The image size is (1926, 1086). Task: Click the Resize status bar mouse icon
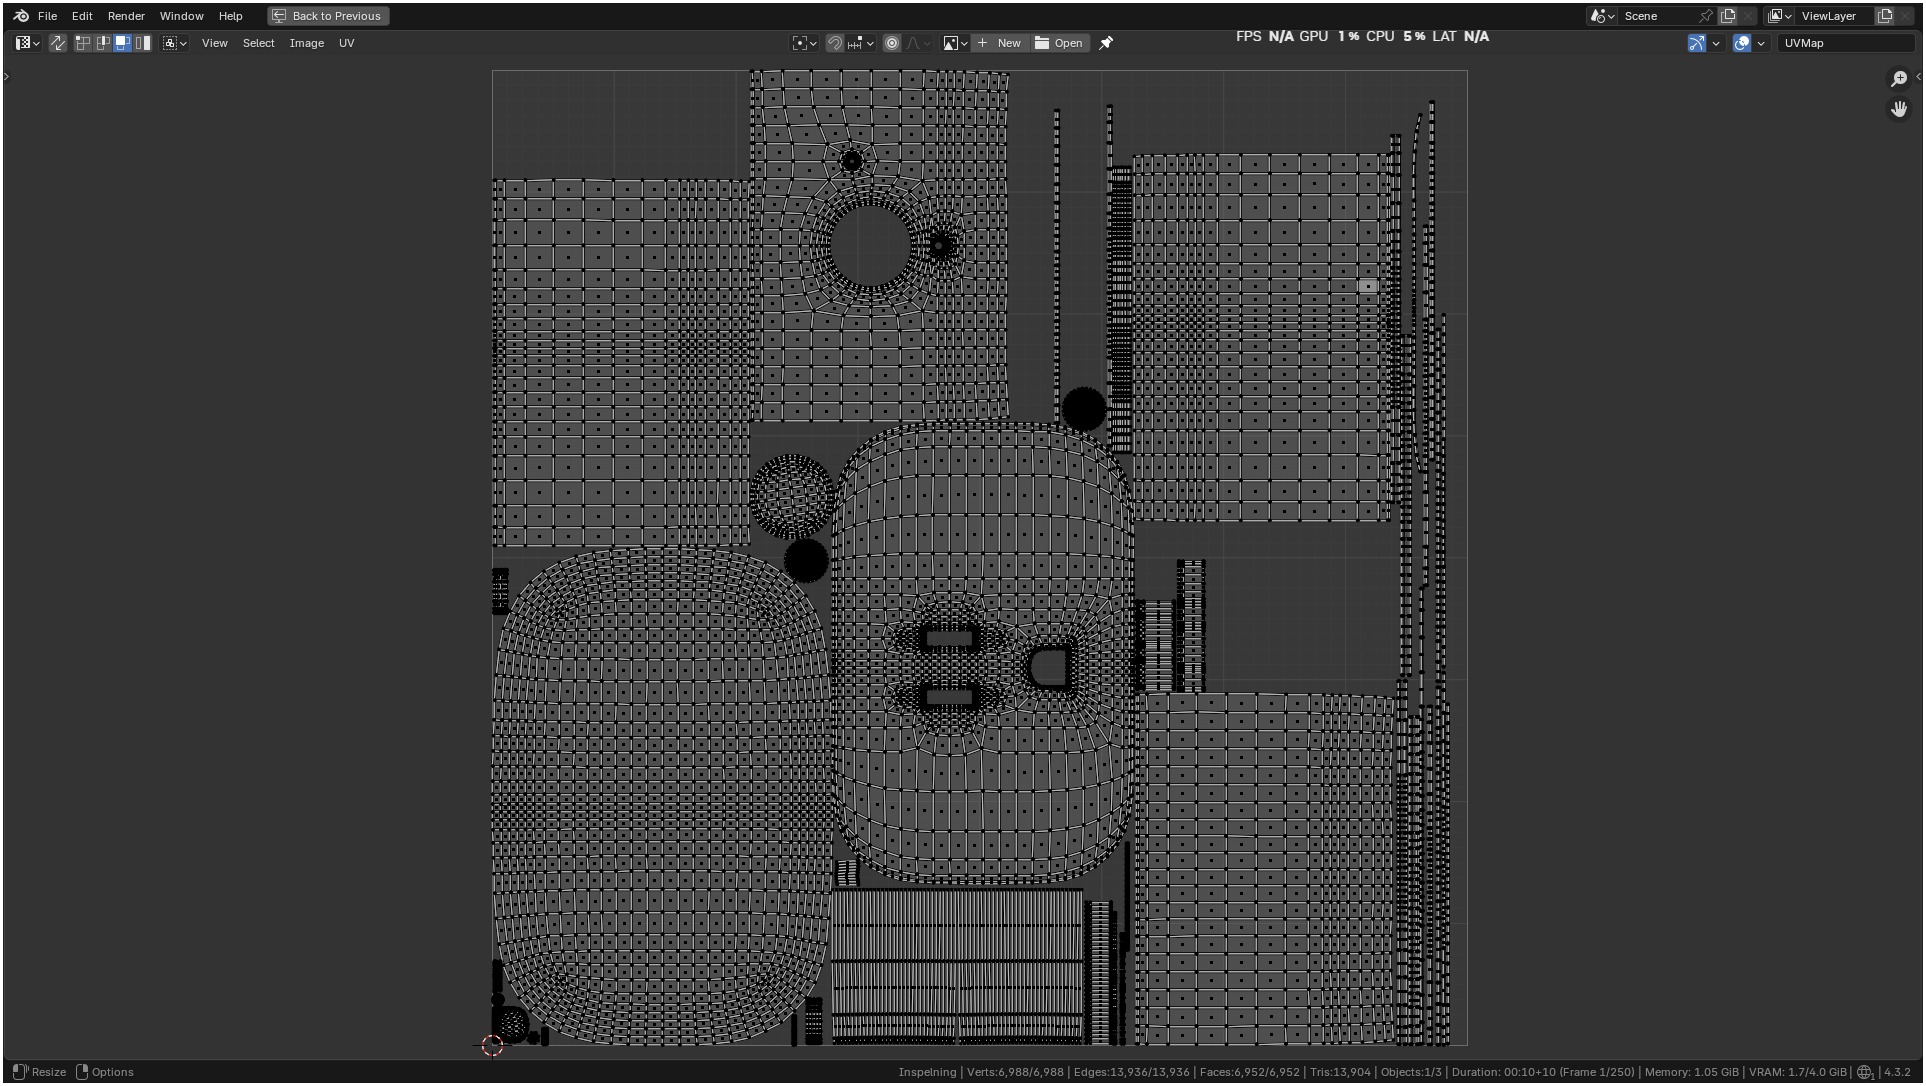[x=20, y=1072]
